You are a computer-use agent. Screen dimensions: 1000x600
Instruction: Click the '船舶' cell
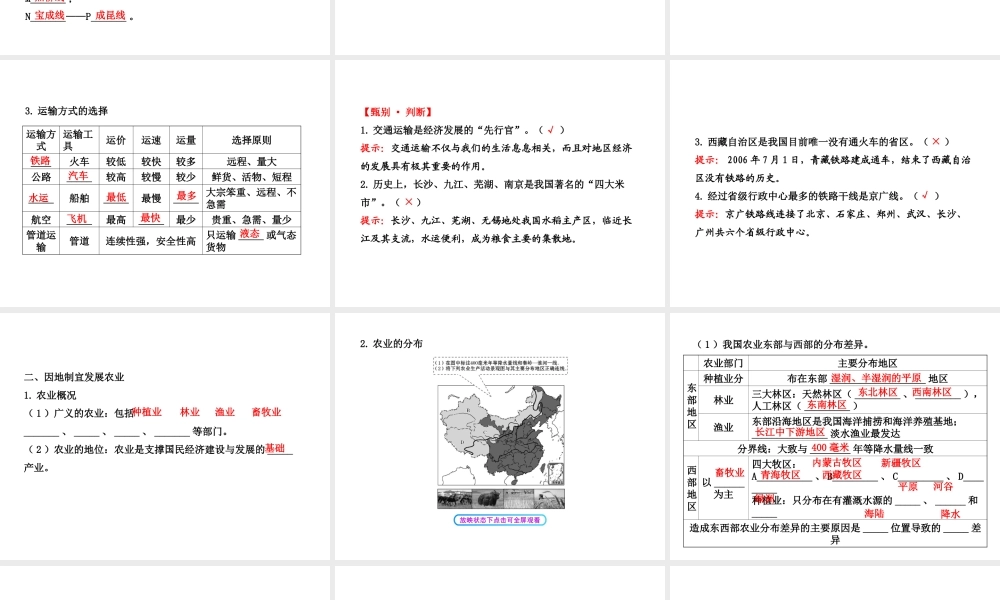tap(79, 198)
